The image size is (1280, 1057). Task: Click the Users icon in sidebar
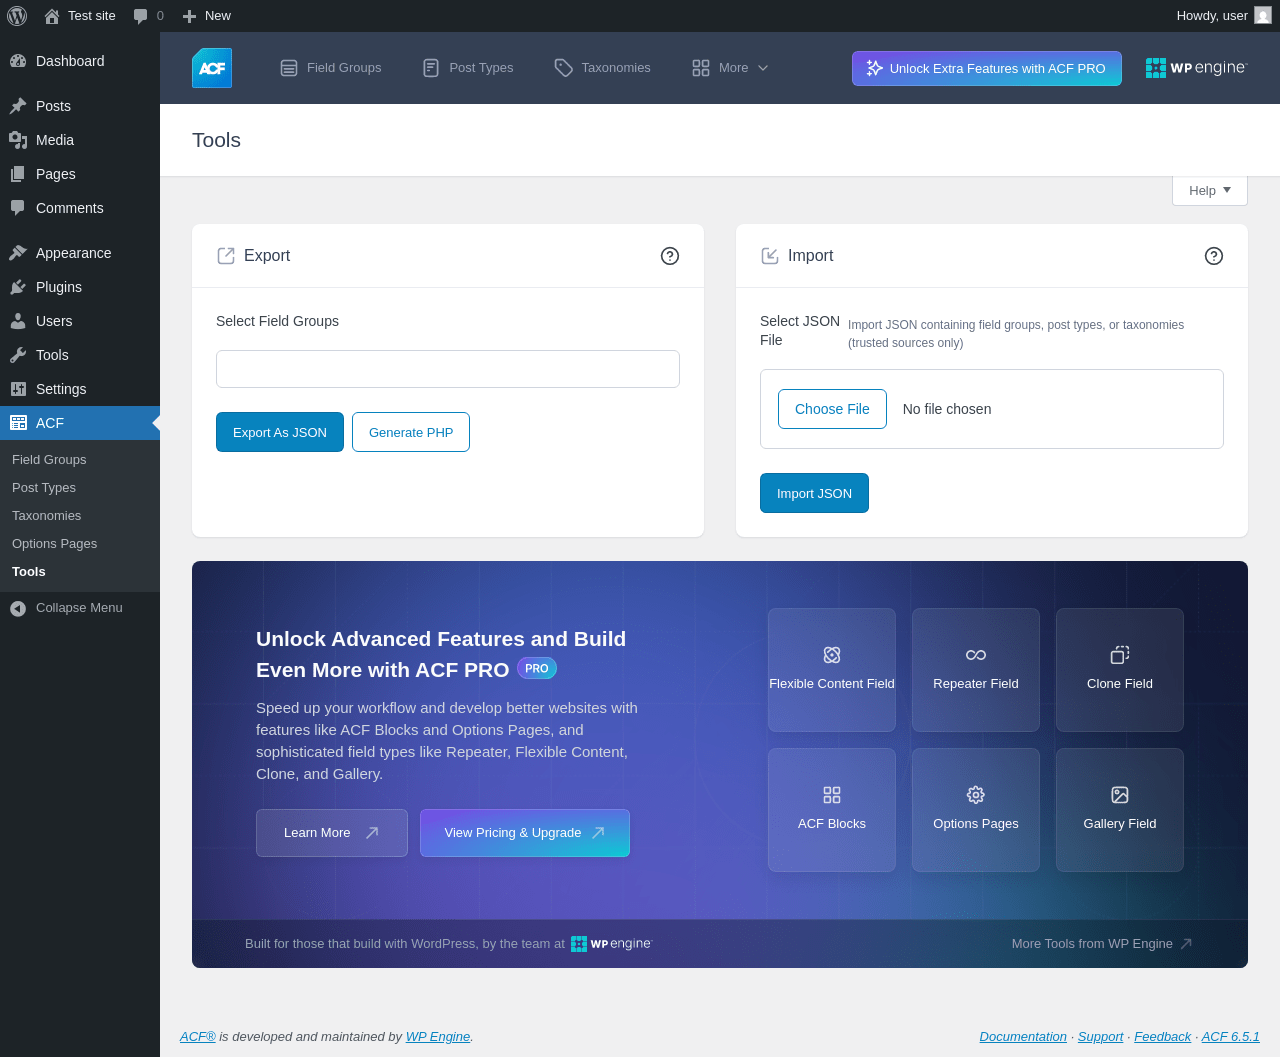pos(18,321)
